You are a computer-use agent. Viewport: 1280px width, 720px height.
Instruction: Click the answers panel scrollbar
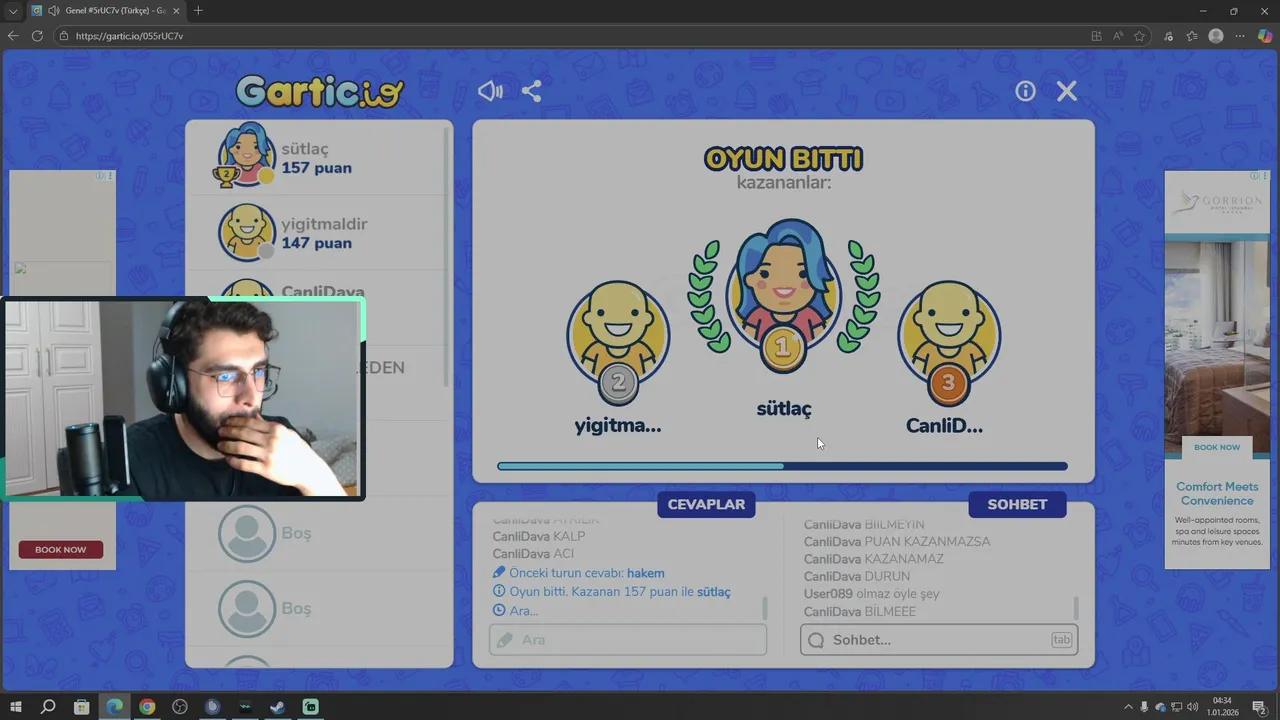[x=765, y=608]
